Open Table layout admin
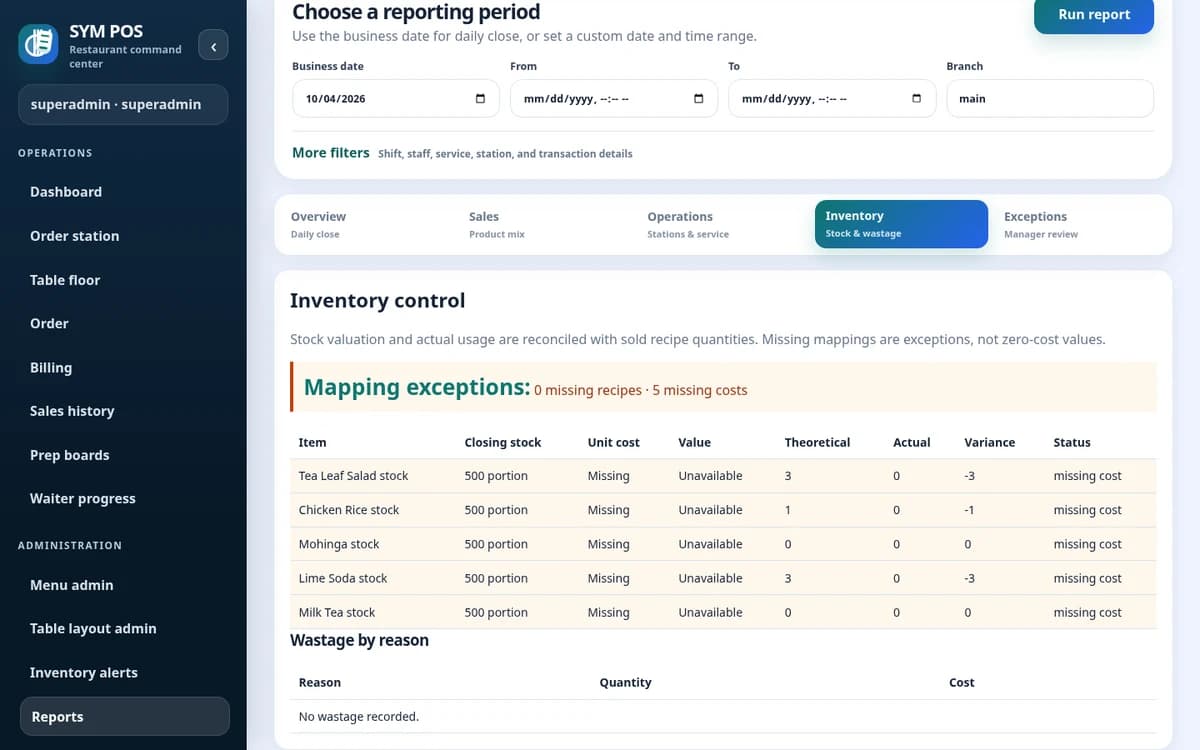The height and width of the screenshot is (750, 1200). 124,629
